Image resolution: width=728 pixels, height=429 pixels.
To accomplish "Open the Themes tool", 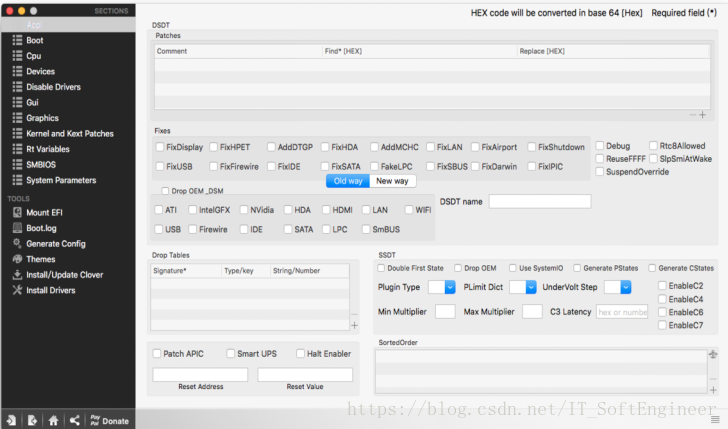I will tap(40, 259).
